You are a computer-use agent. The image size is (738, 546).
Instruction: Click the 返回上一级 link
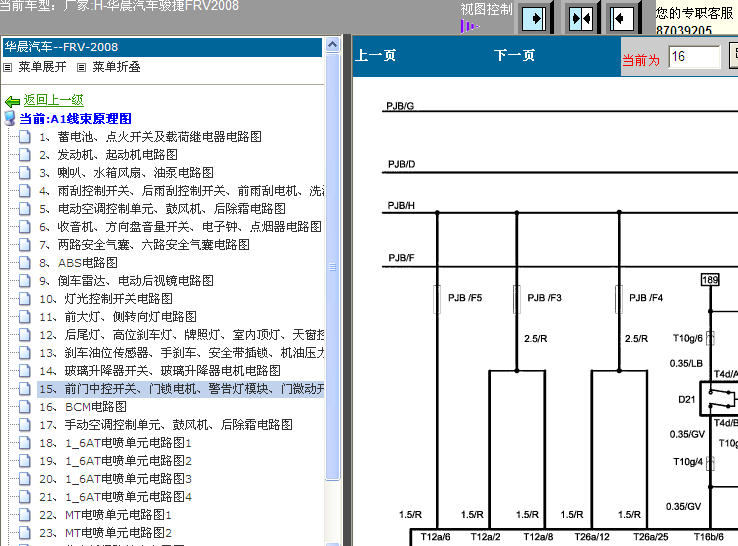click(x=54, y=100)
